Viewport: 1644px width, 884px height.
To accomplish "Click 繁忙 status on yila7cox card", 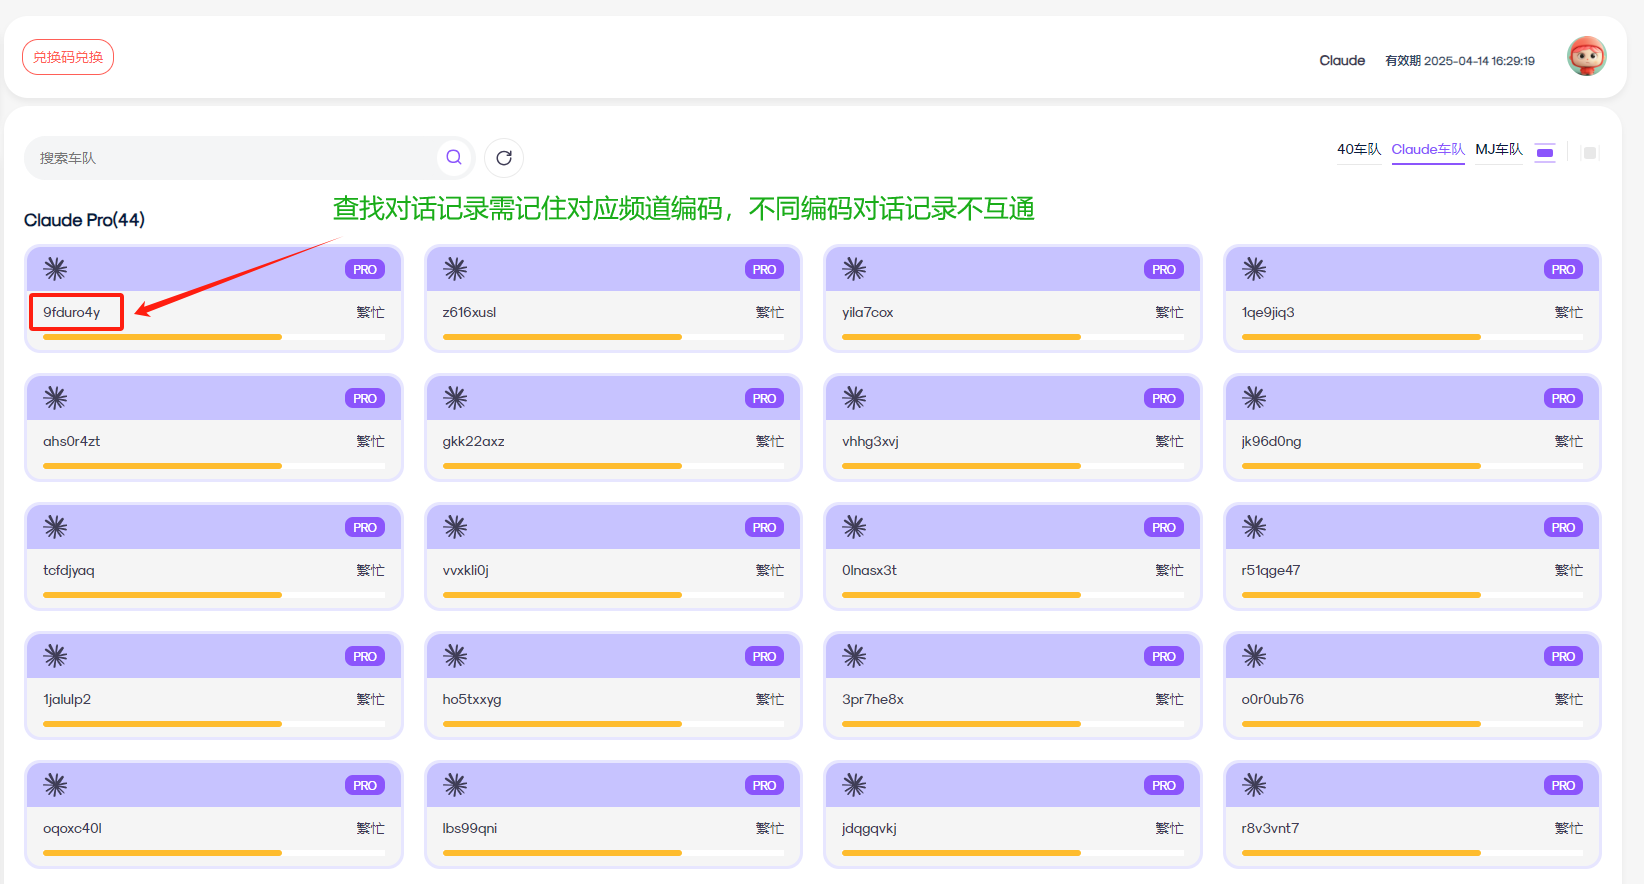I will click(x=1169, y=312).
